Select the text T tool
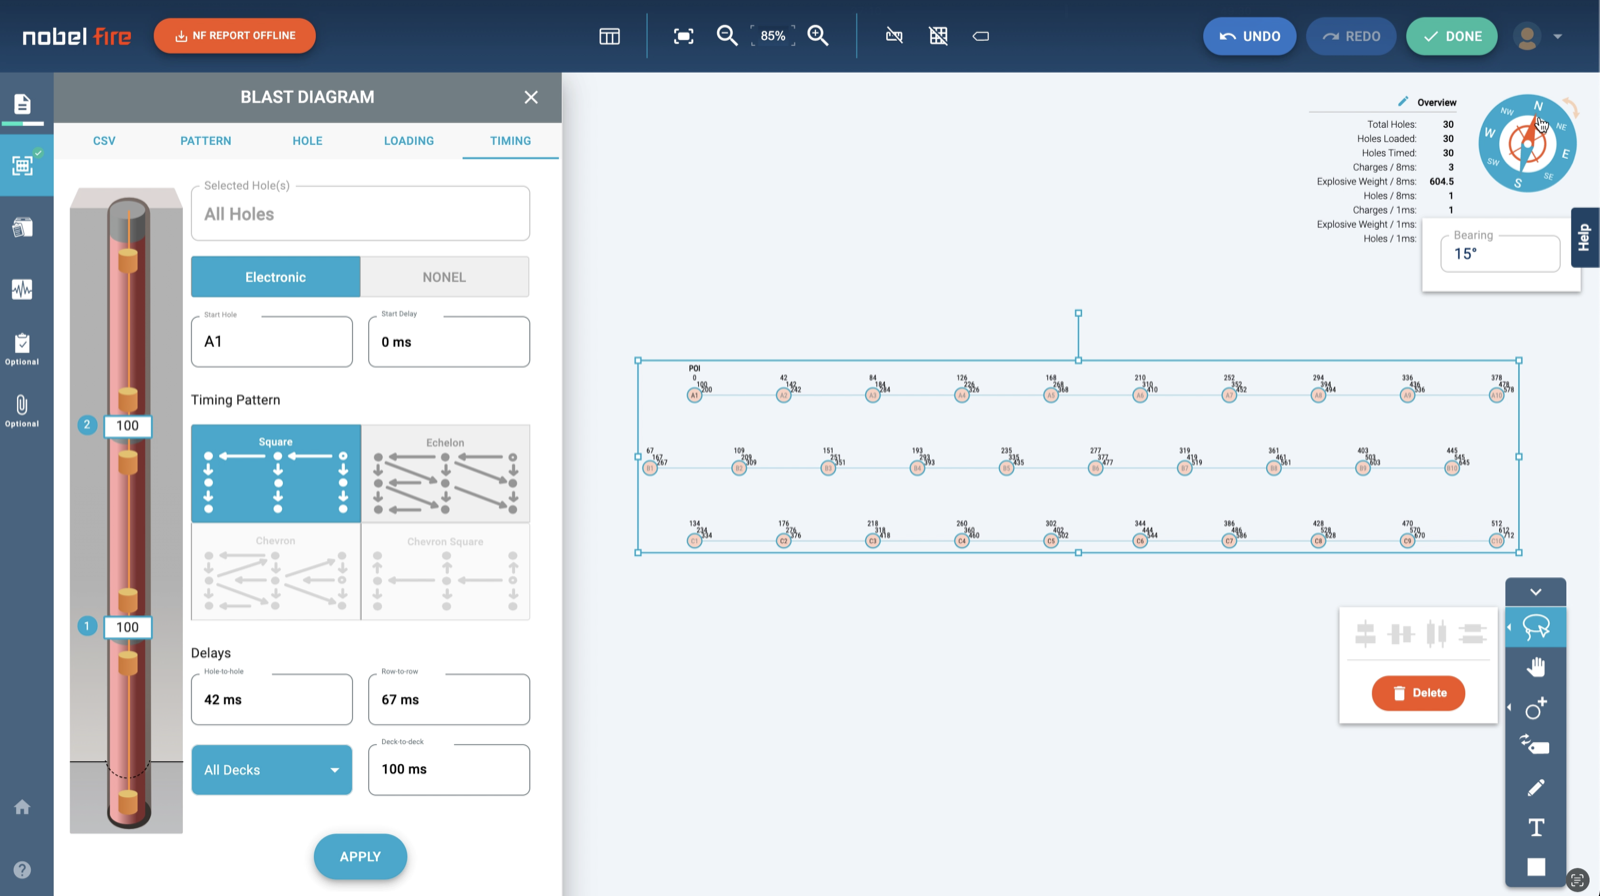The image size is (1600, 896). pyautogui.click(x=1536, y=828)
